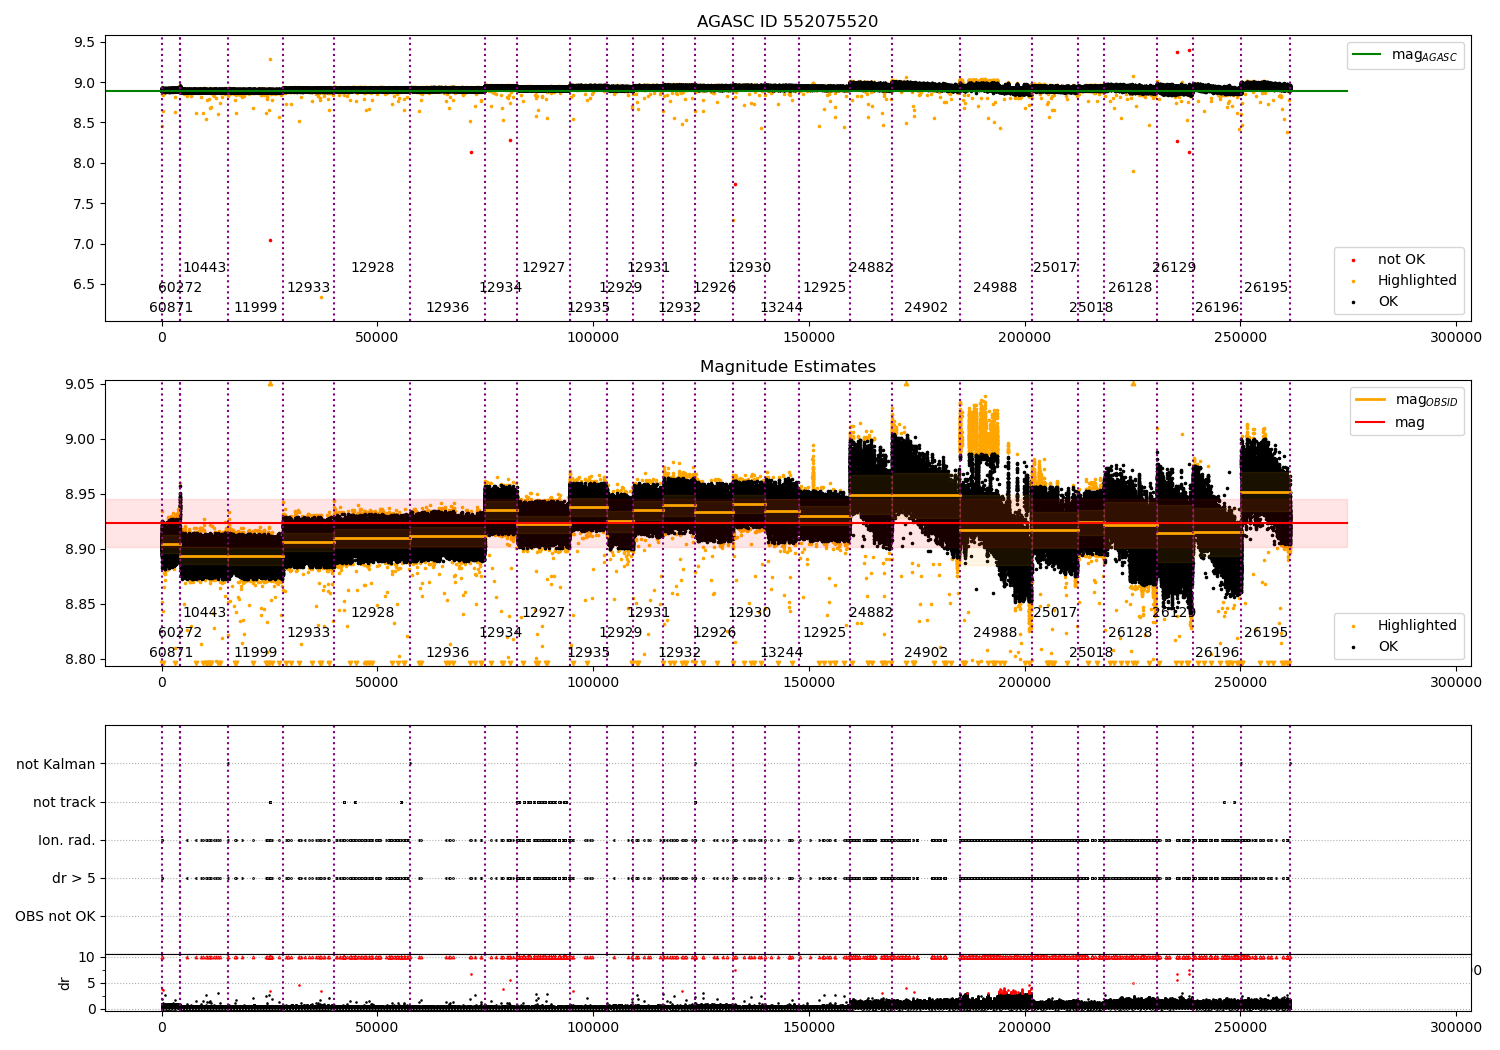Click the '7.5' y-axis tick label

click(85, 204)
